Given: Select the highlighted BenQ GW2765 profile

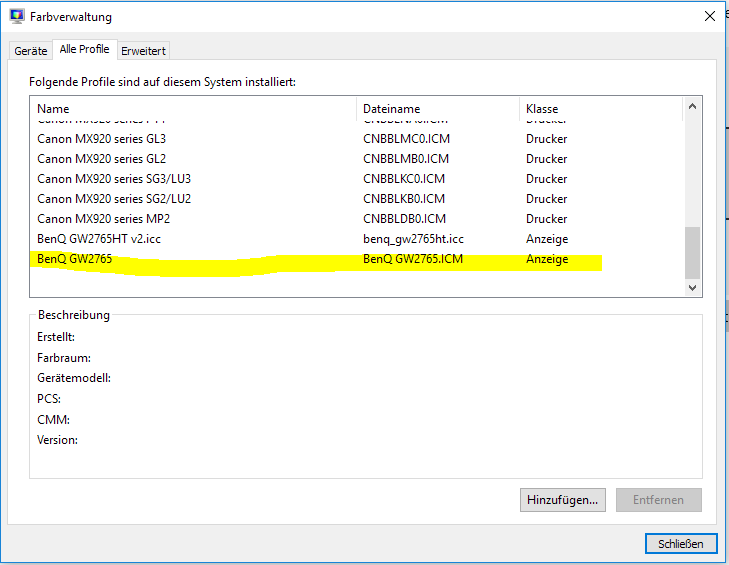Looking at the screenshot, I should (x=72, y=259).
